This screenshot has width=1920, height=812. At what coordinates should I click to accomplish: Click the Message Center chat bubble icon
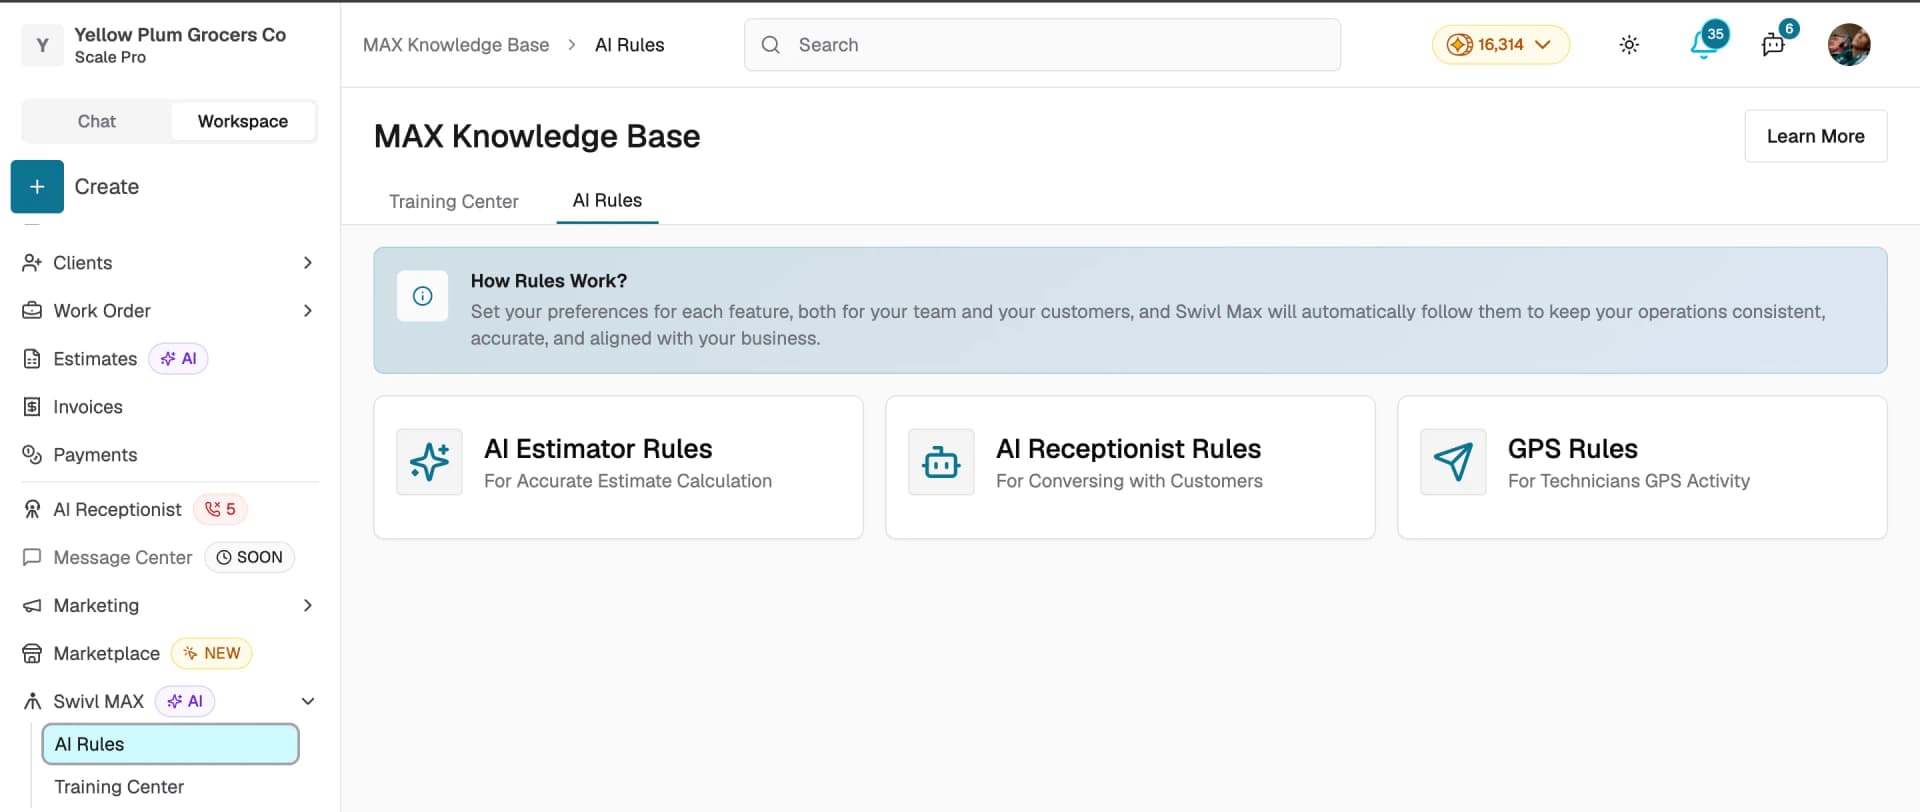point(32,558)
